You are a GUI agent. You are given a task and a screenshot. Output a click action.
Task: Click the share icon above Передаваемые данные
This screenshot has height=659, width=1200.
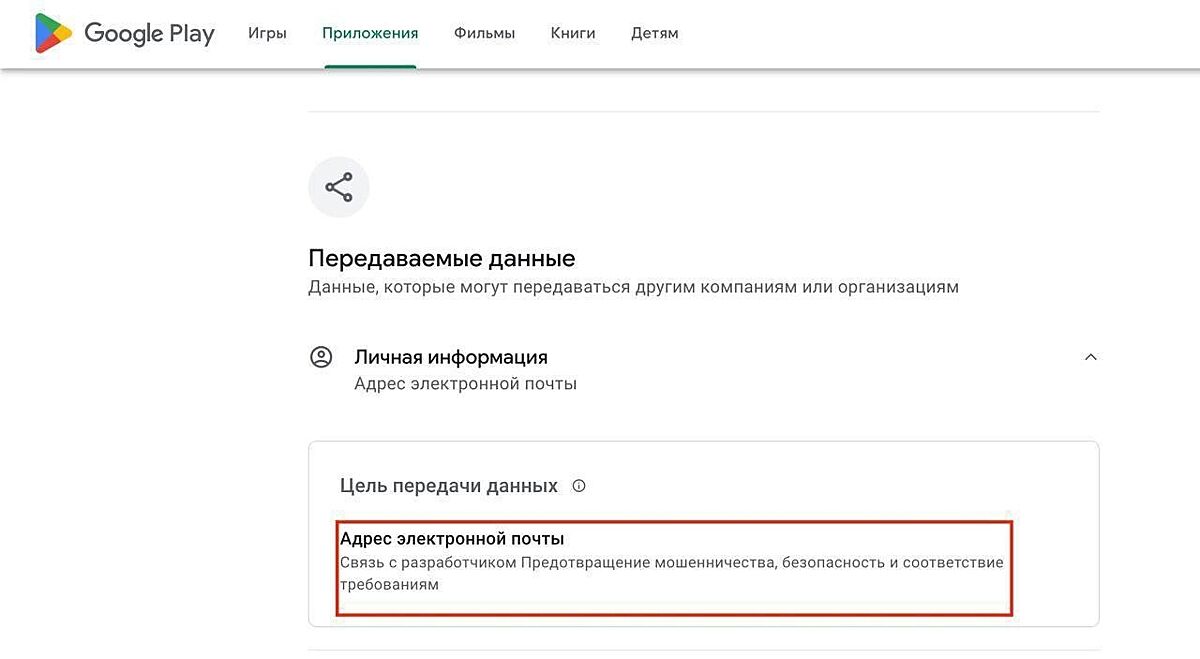tap(339, 187)
